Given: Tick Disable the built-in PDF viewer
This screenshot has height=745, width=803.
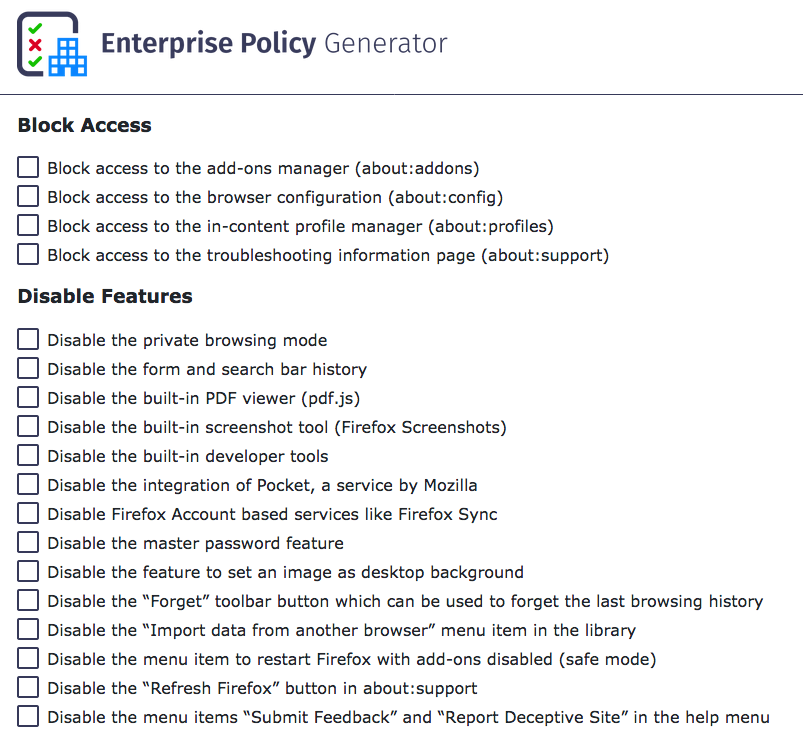Looking at the screenshot, I should 28,397.
